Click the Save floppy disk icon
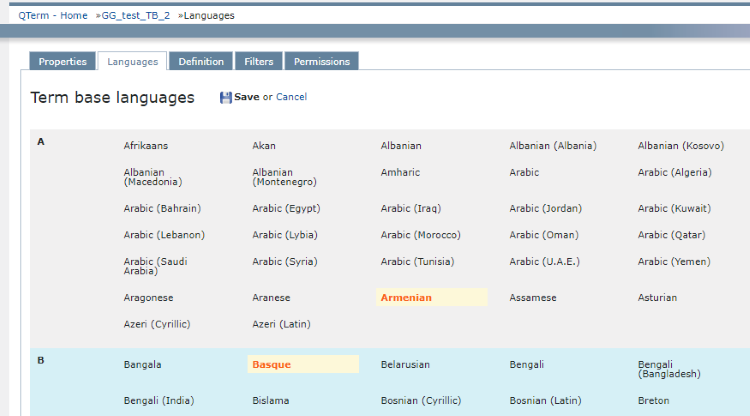This screenshot has width=750, height=416. [x=226, y=97]
